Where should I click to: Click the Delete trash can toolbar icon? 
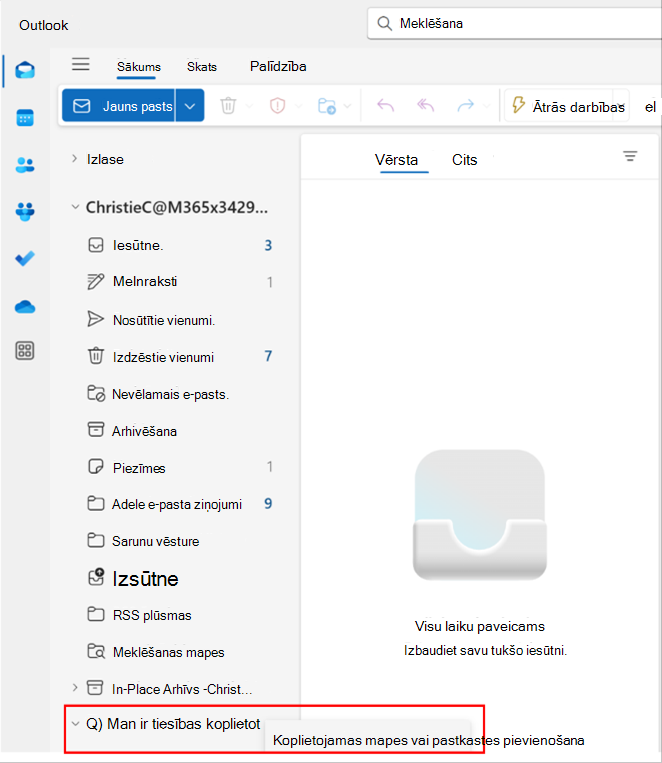(228, 105)
